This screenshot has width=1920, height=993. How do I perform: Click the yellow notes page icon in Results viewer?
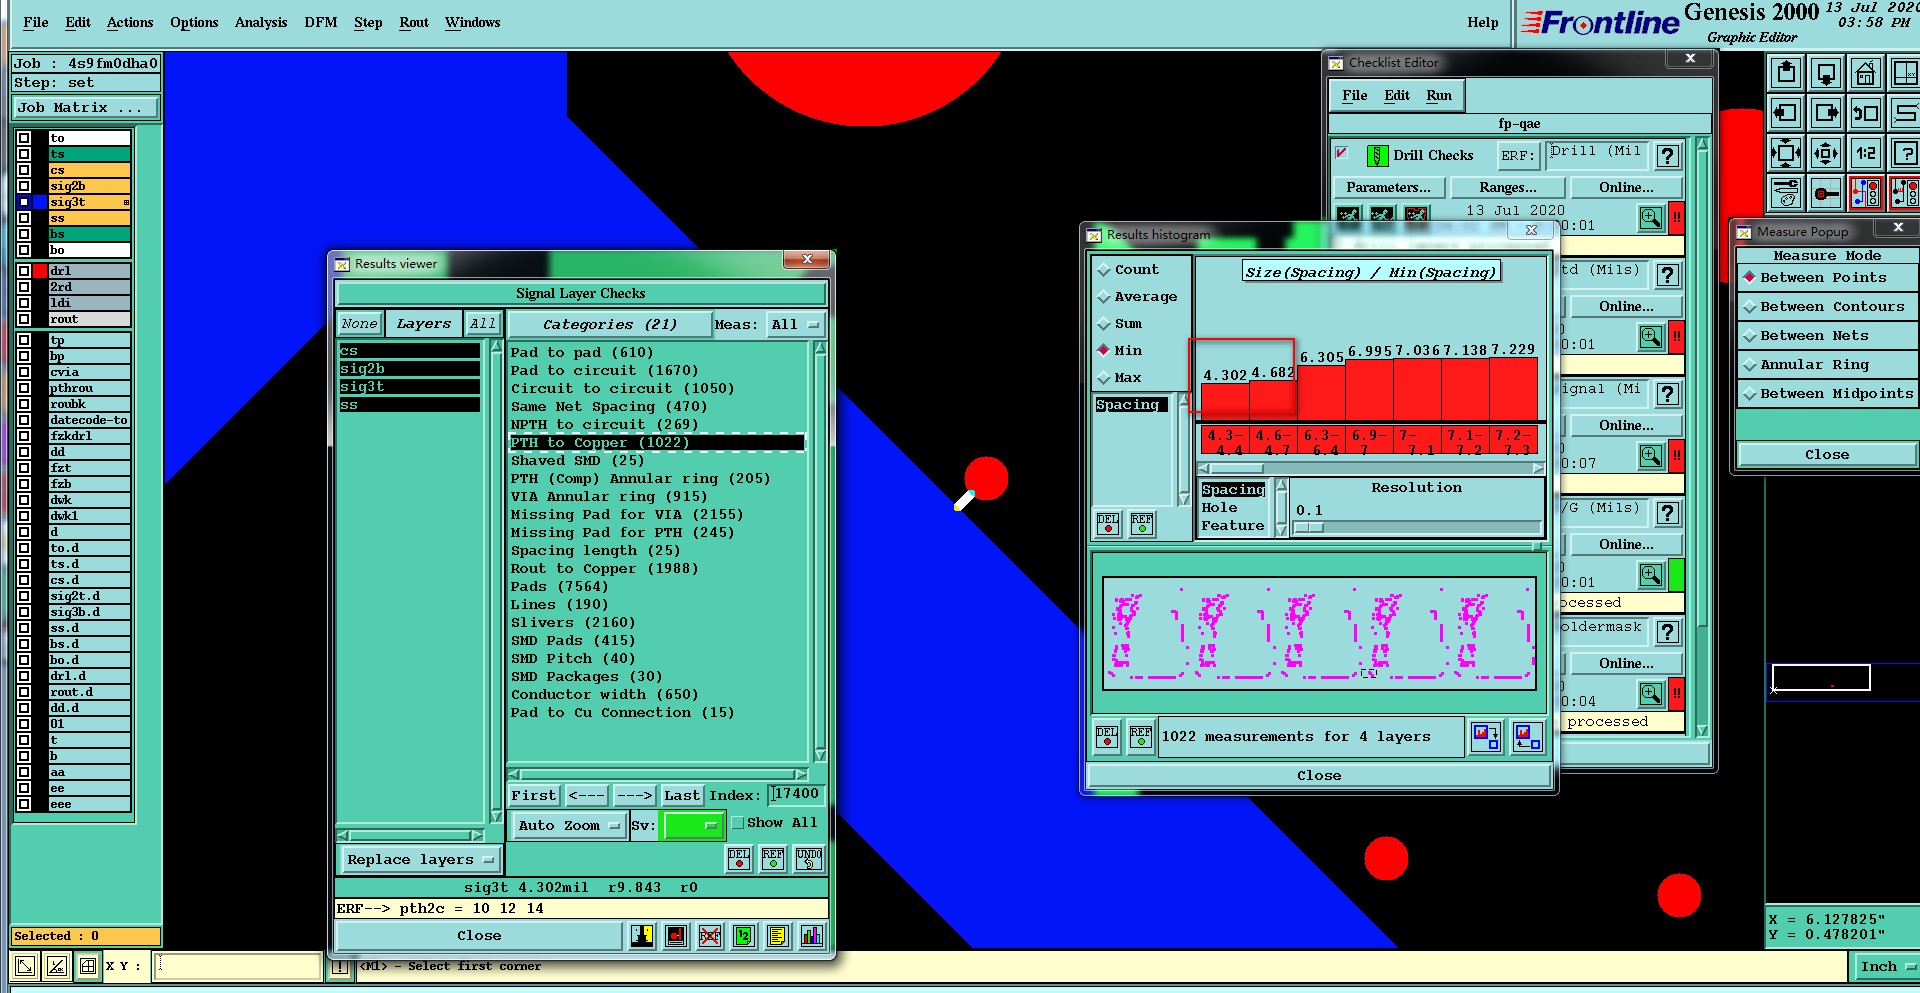pos(778,936)
